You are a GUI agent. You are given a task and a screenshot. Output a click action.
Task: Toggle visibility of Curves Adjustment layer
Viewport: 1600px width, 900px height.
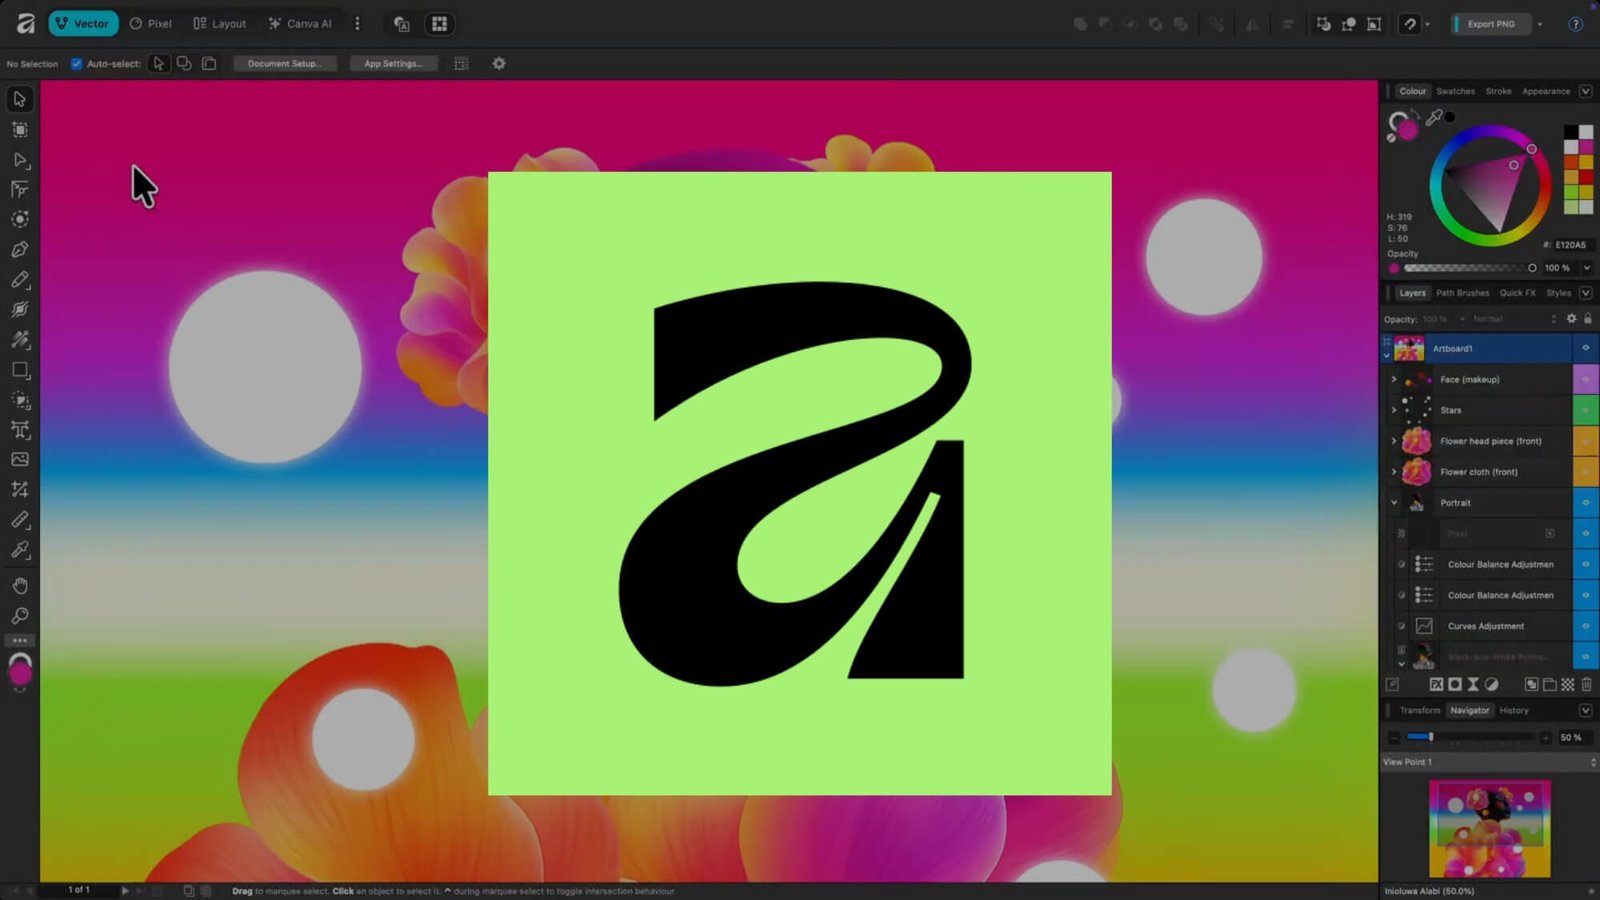click(1585, 626)
